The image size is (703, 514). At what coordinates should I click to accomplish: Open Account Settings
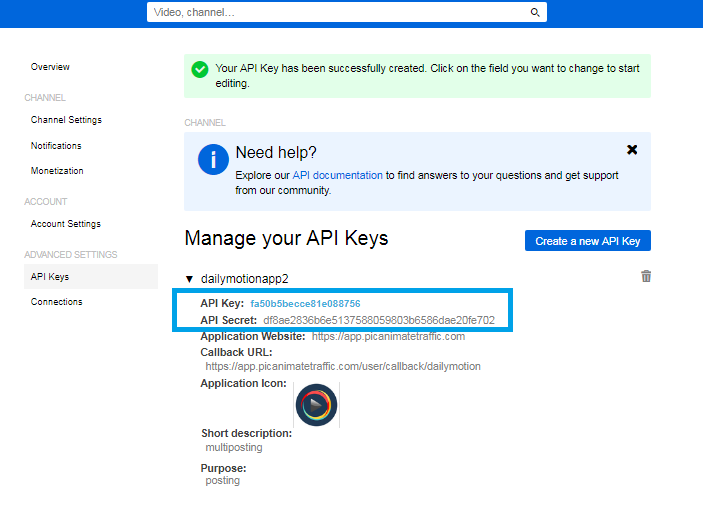pos(65,224)
